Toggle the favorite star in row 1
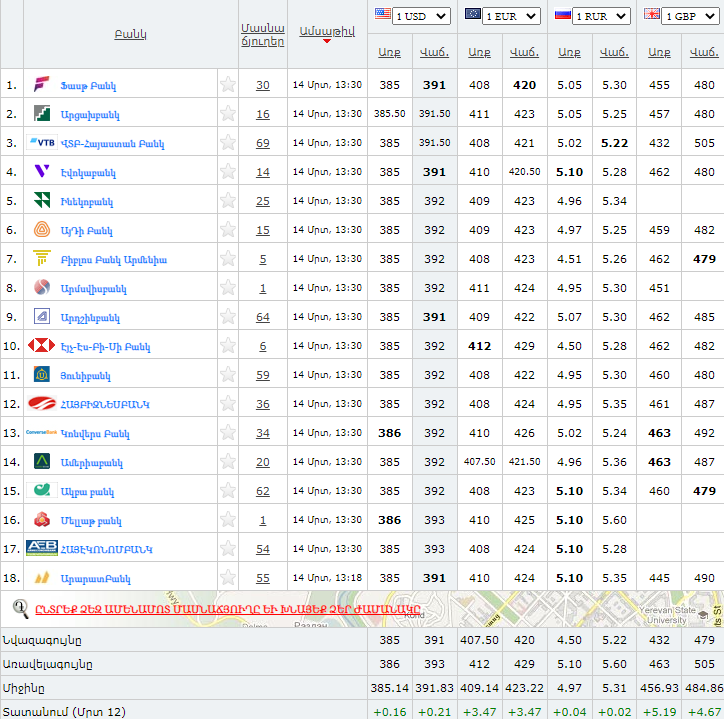Image resolution: width=724 pixels, height=719 pixels. 228,85
